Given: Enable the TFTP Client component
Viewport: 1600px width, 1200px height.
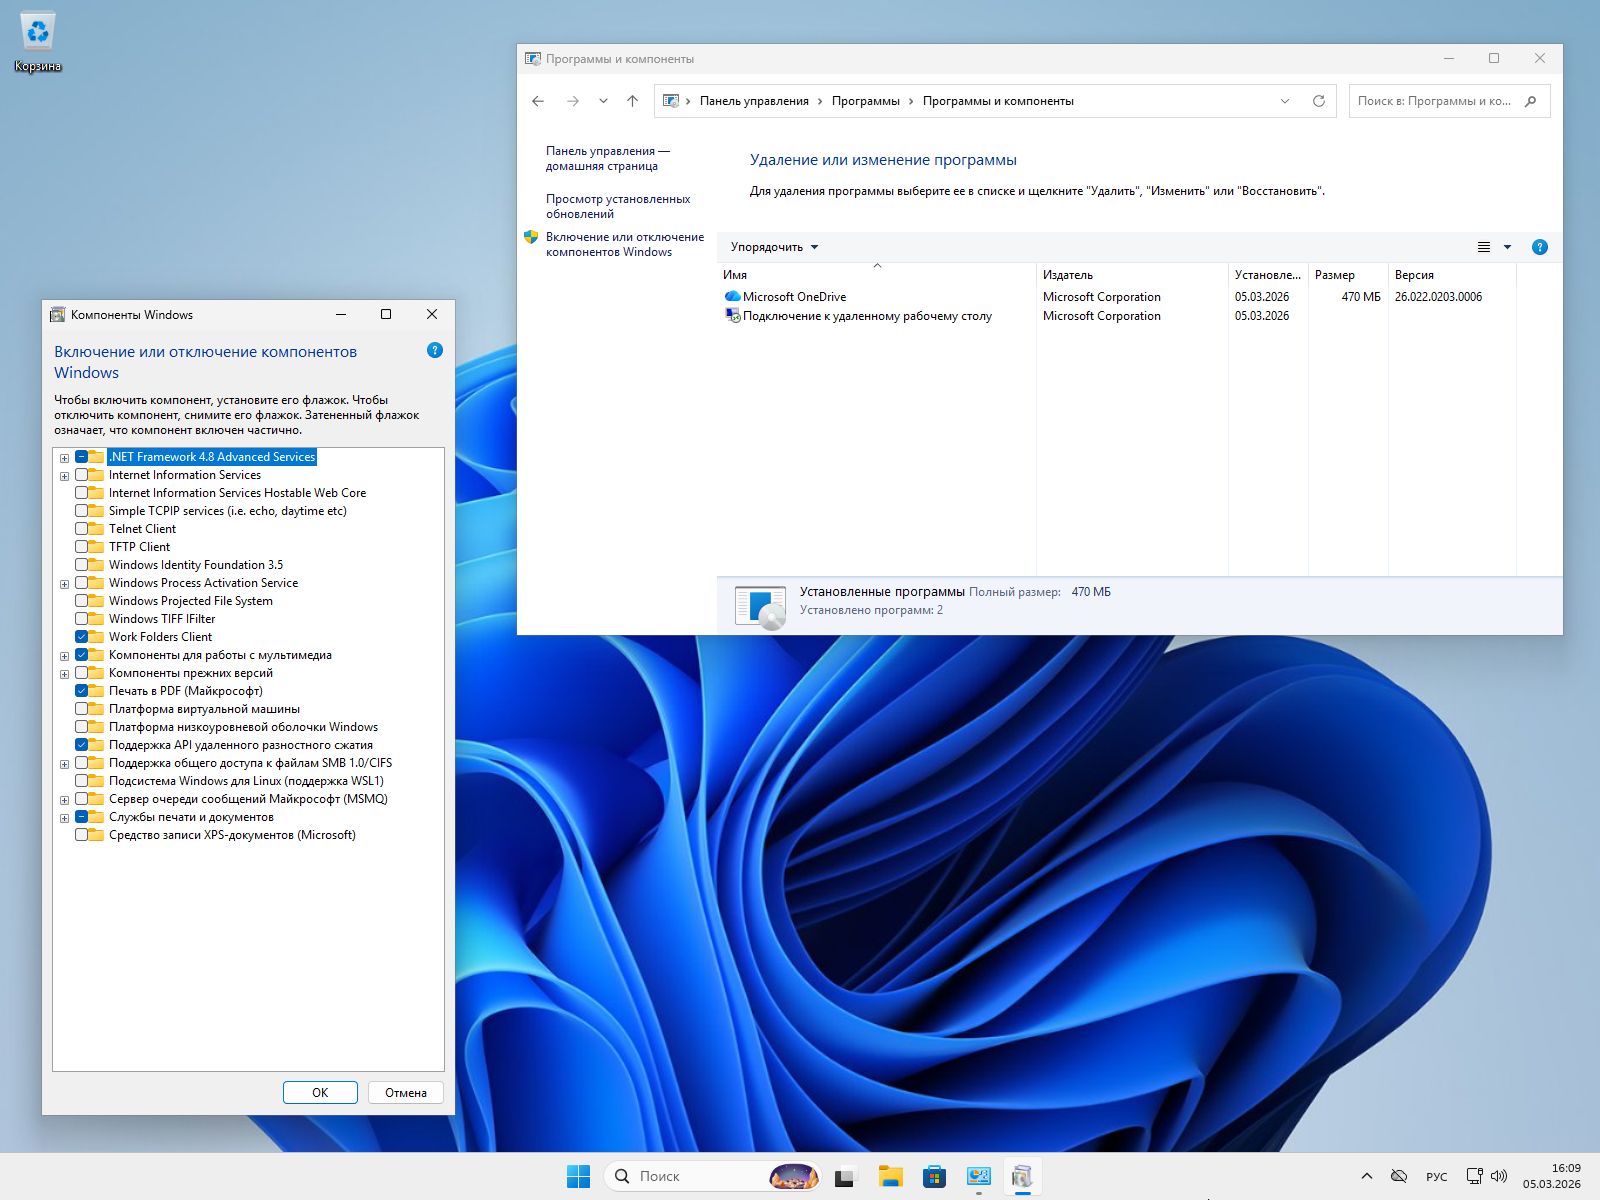Looking at the screenshot, I should [85, 546].
